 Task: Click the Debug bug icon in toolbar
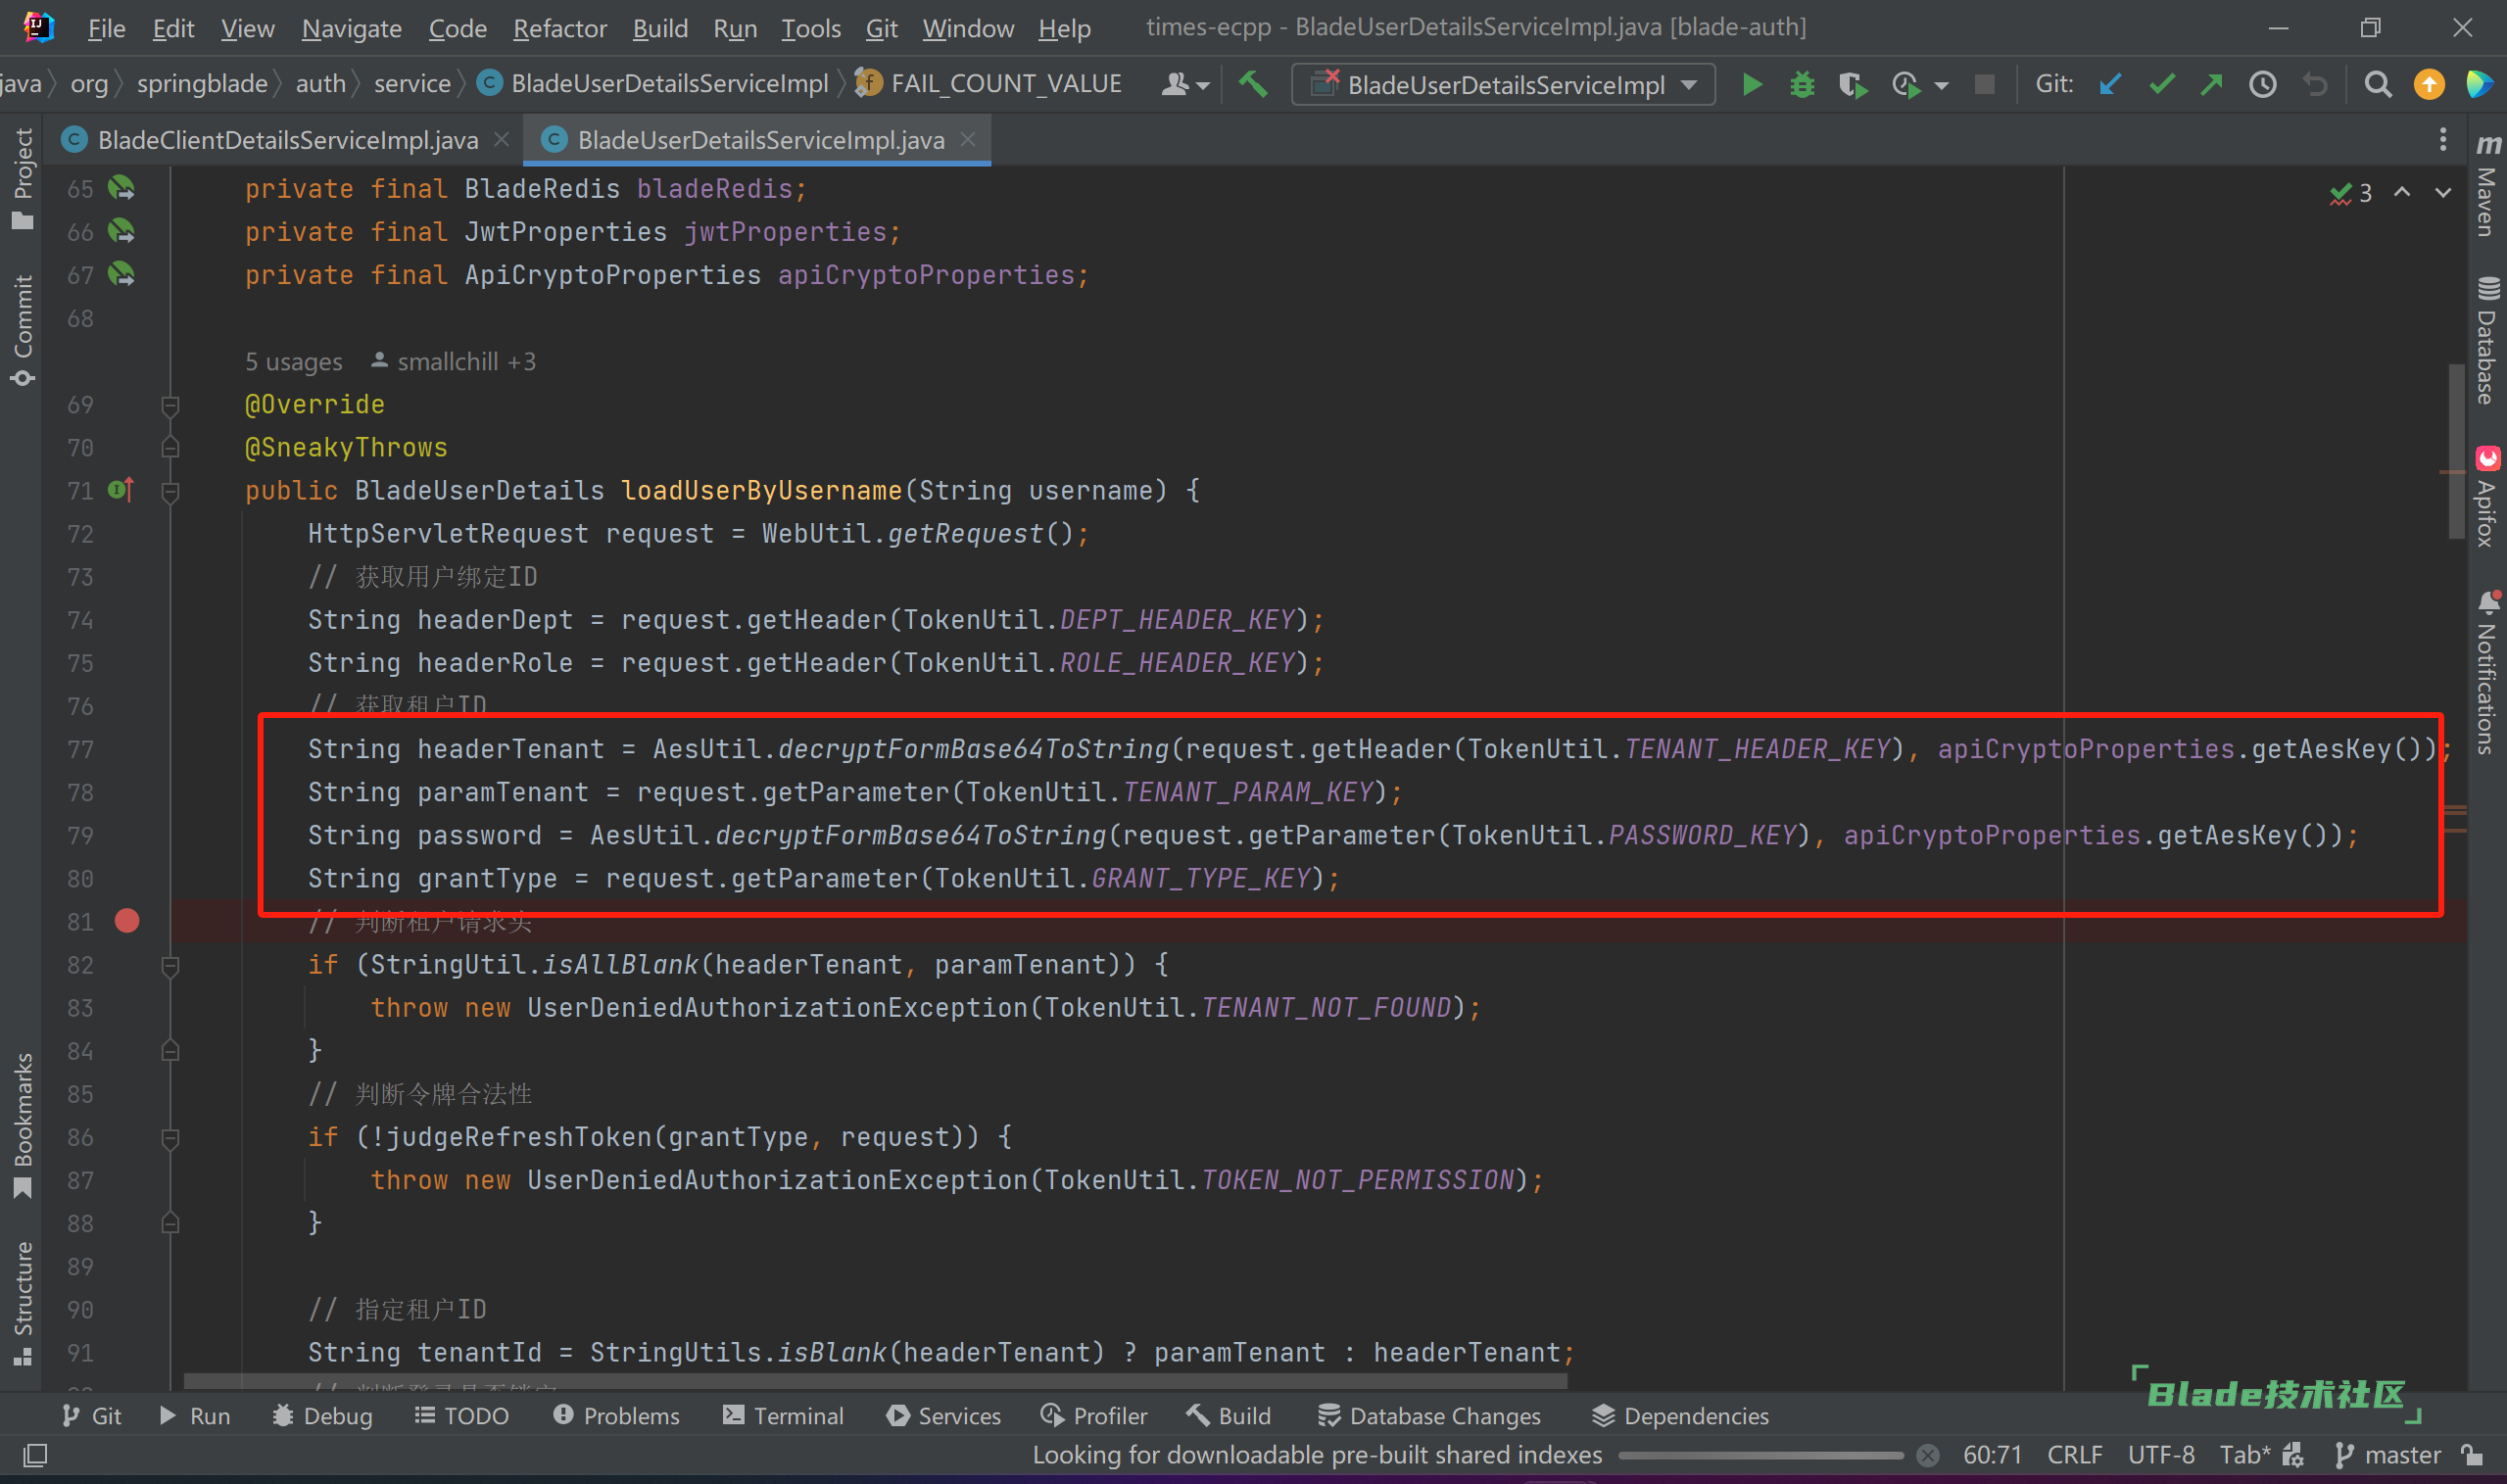pyautogui.click(x=1802, y=85)
